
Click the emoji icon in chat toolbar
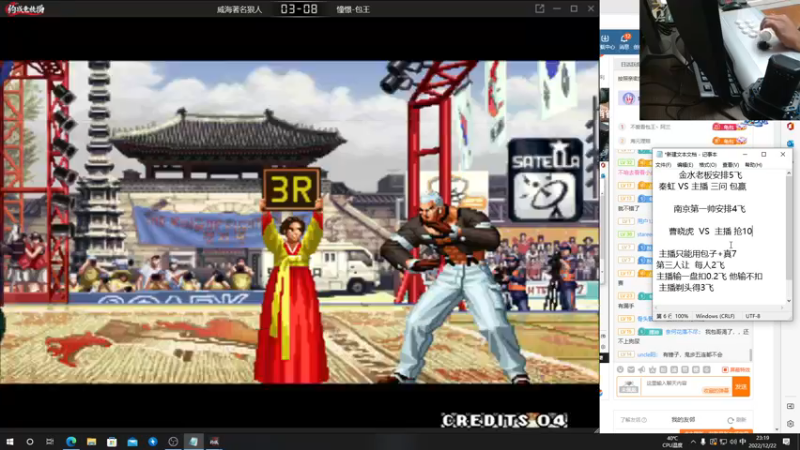point(620,369)
